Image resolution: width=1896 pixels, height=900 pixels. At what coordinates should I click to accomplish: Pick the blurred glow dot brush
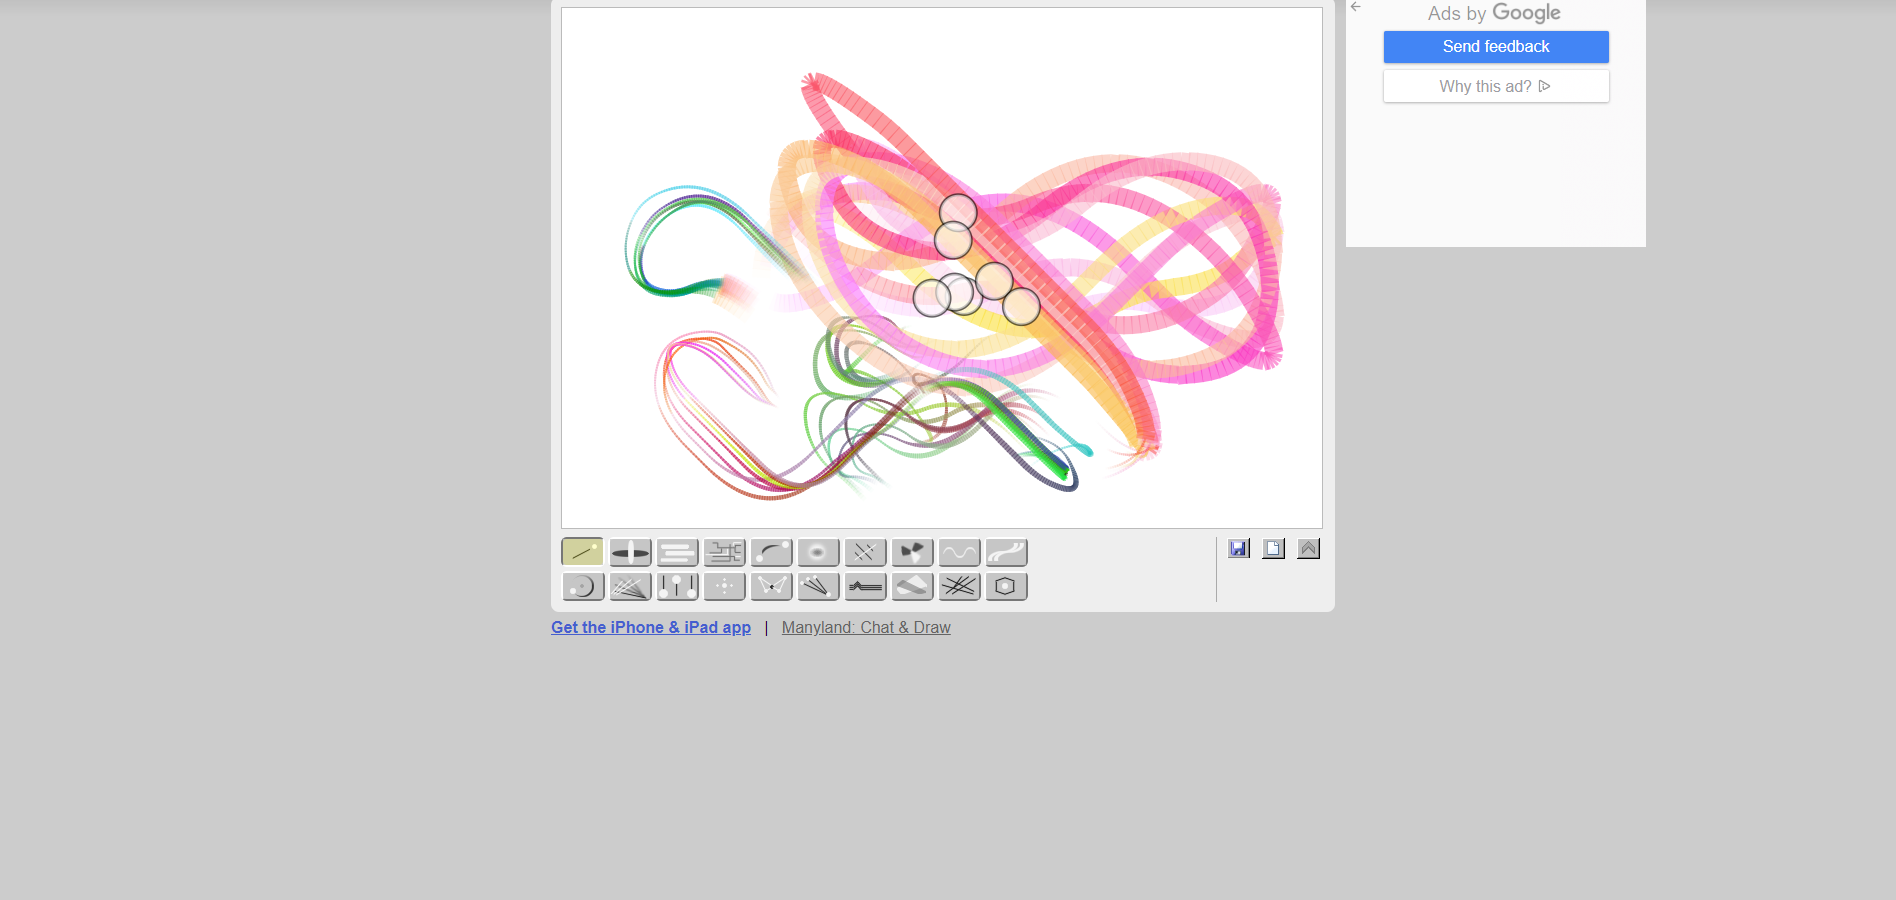818,552
